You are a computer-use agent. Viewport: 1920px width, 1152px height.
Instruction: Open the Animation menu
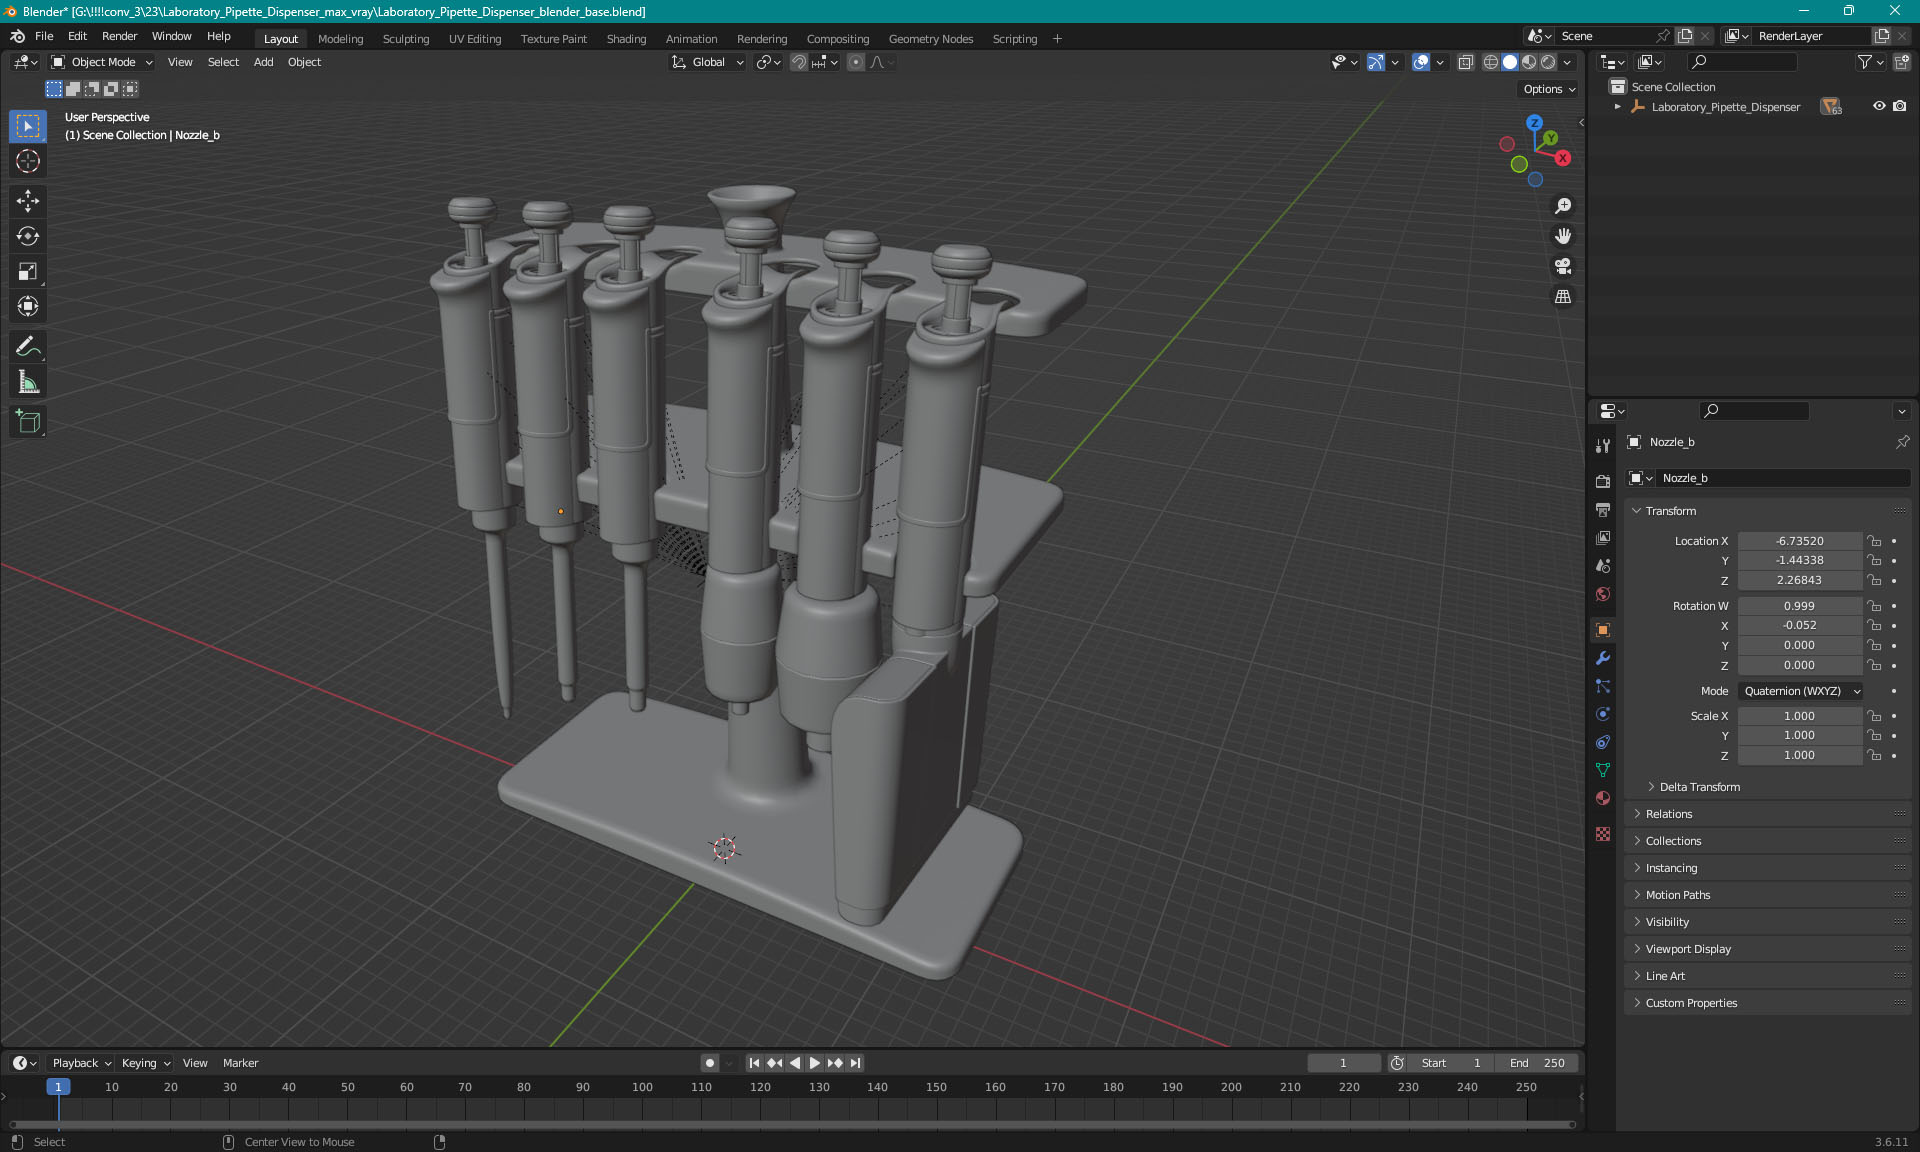click(690, 37)
